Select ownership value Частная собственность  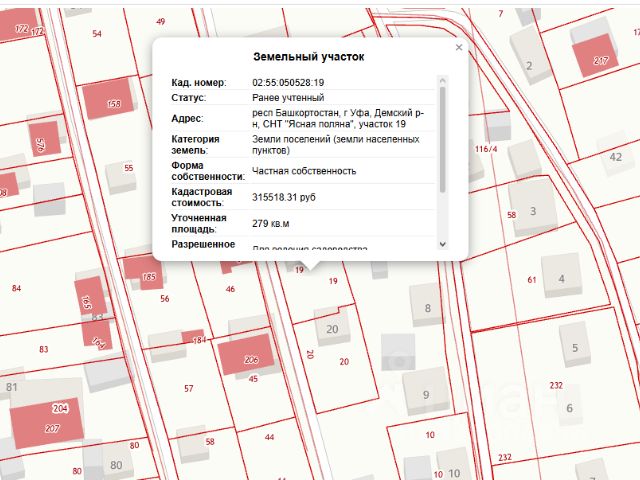coord(304,171)
